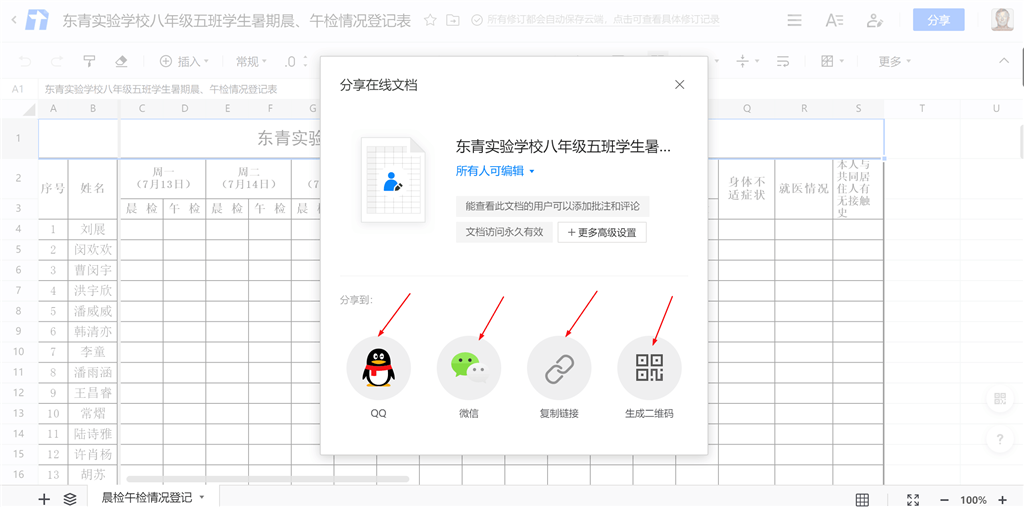Open the 常规 number format dropdown

click(251, 61)
